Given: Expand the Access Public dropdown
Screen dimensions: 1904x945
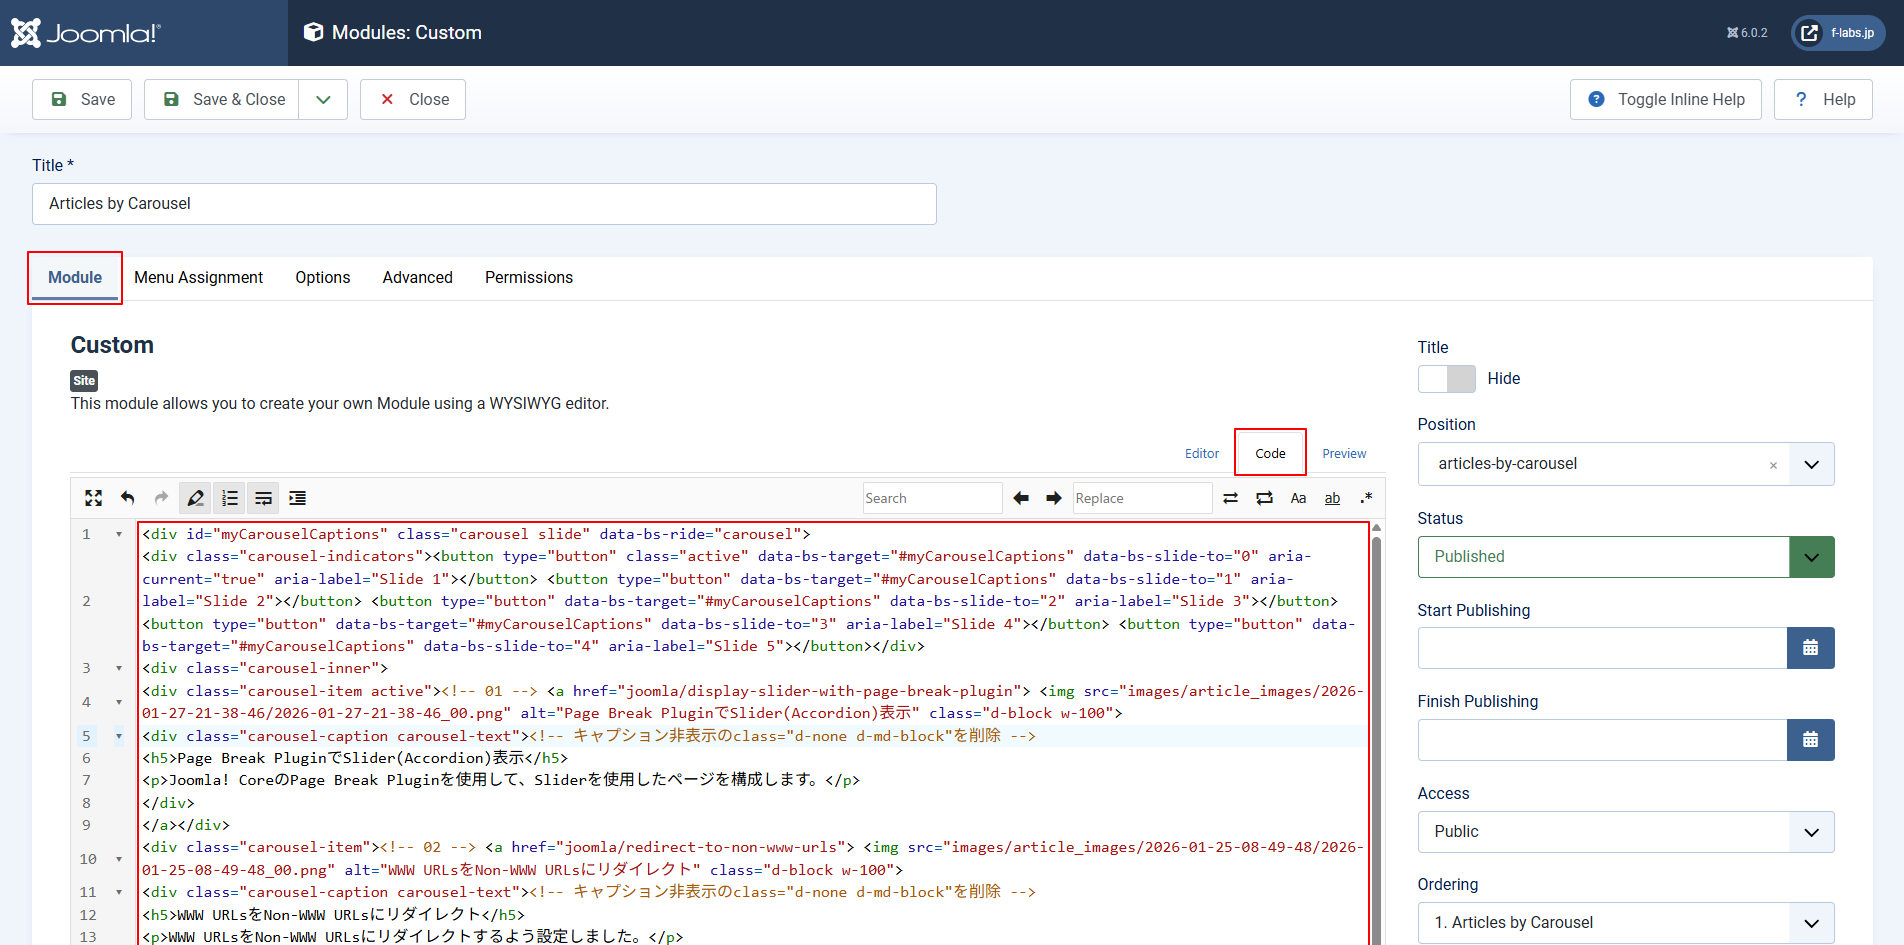Looking at the screenshot, I should [1625, 832].
